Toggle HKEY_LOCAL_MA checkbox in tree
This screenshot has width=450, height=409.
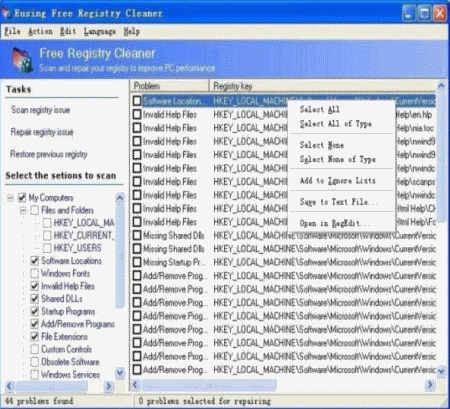47,223
